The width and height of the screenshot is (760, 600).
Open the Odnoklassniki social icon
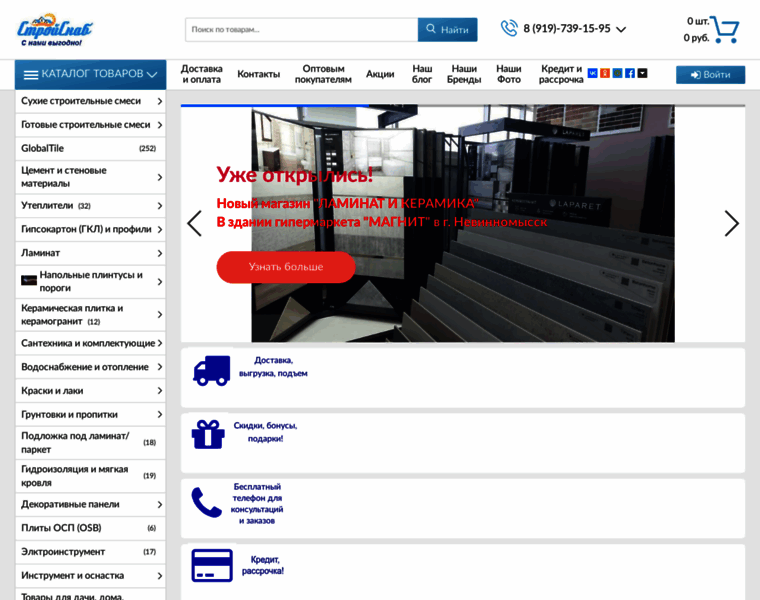[605, 73]
